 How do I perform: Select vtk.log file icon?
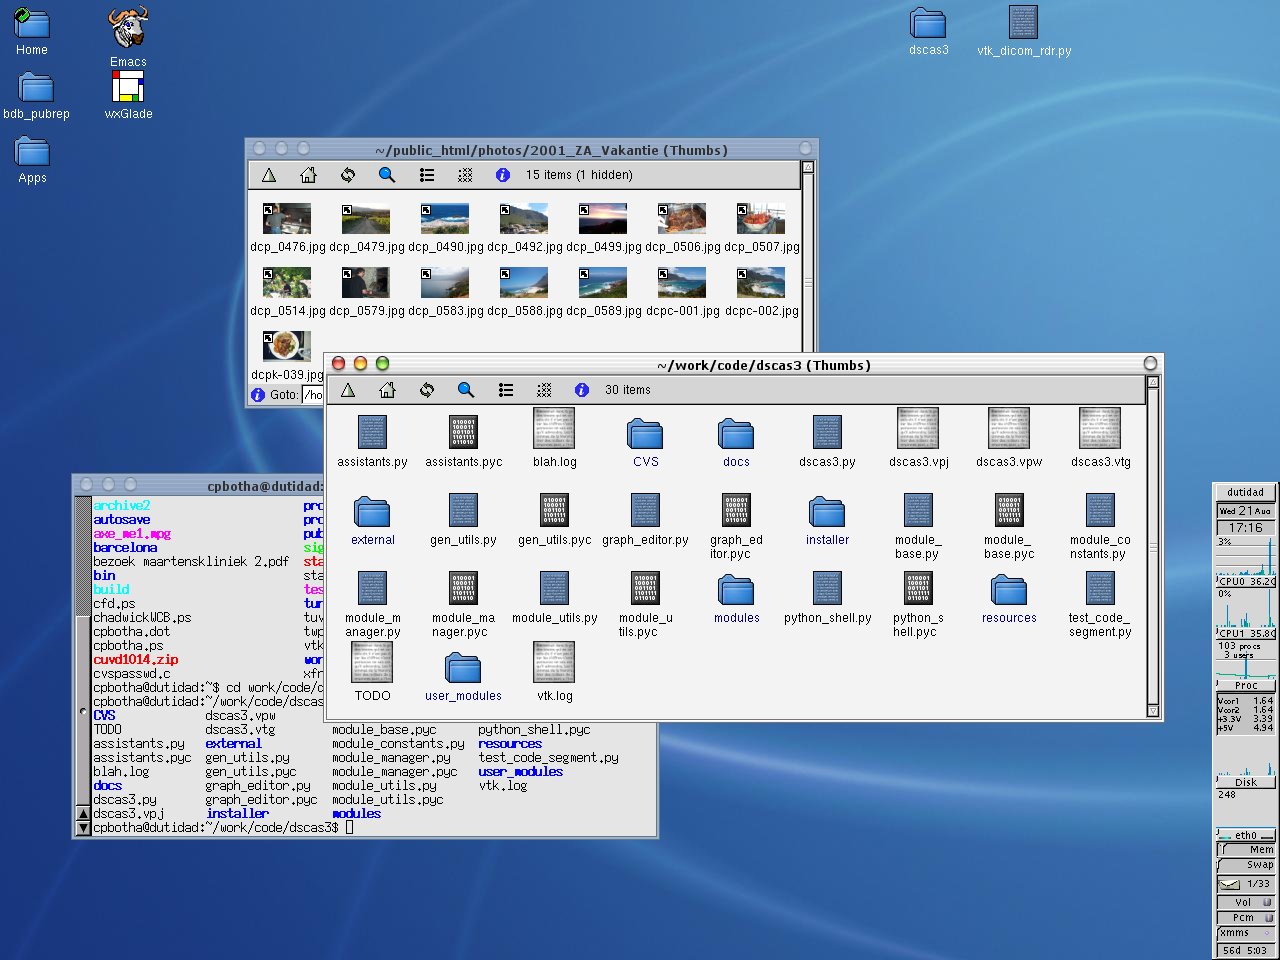pyautogui.click(x=554, y=662)
